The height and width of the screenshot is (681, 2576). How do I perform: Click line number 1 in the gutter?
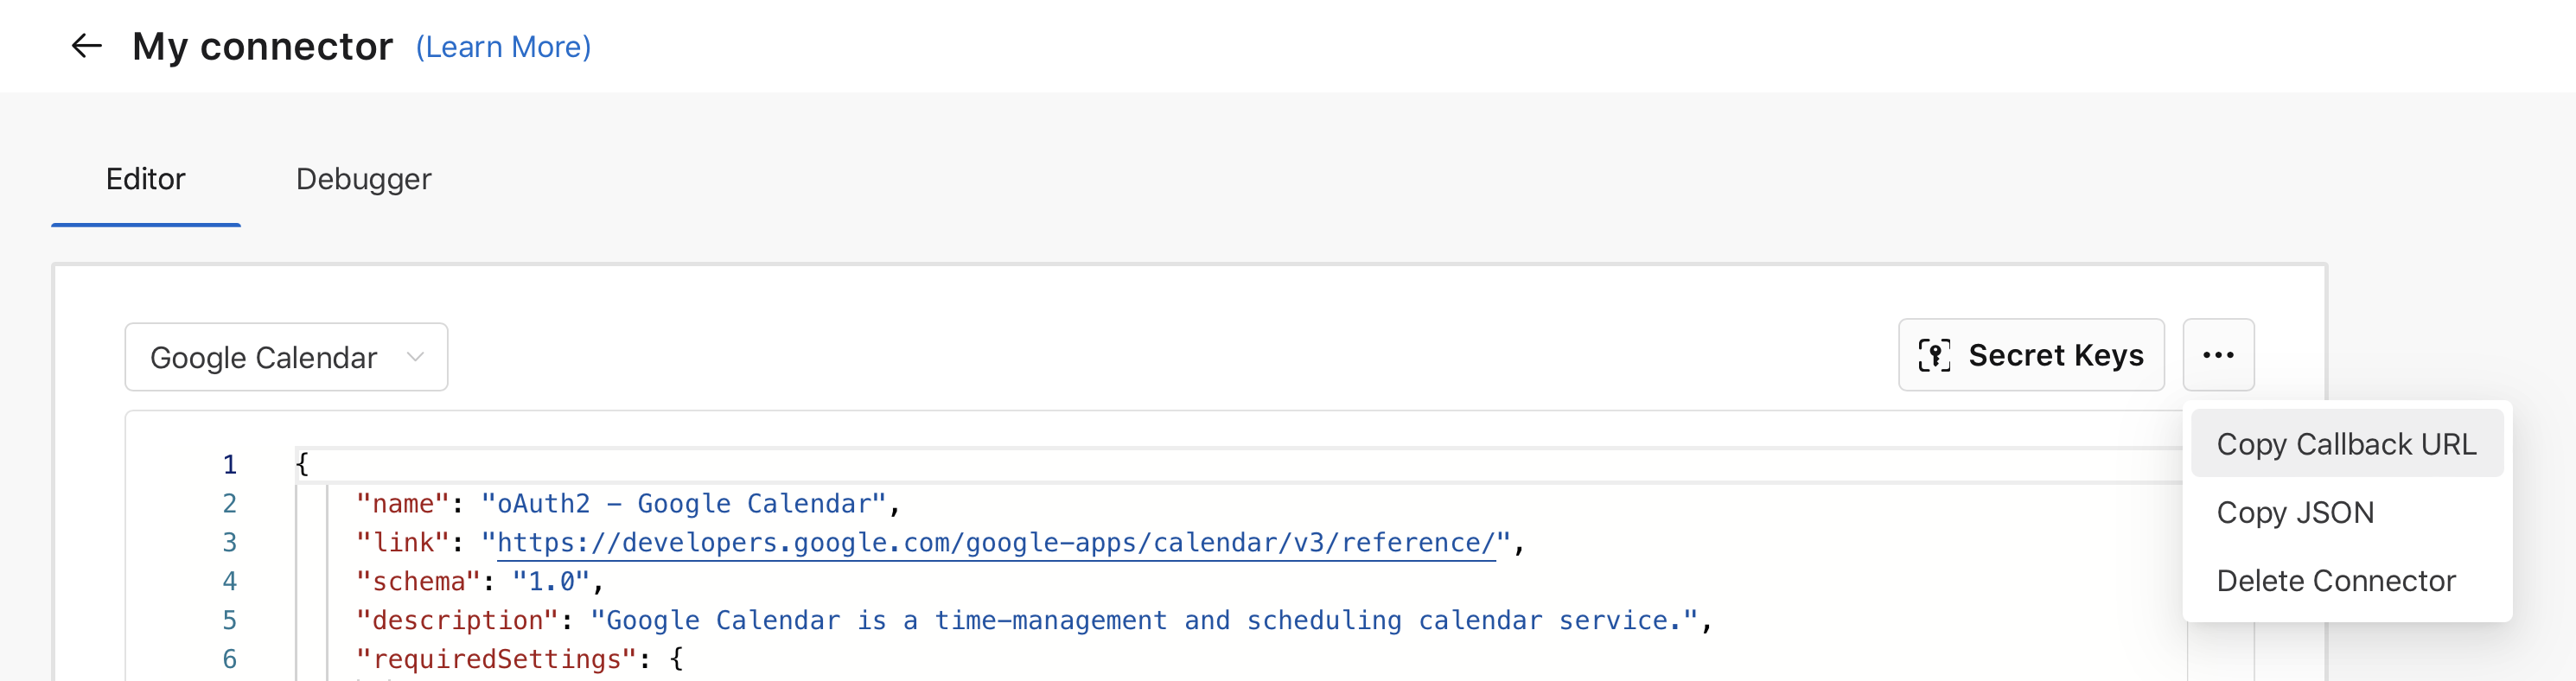(x=229, y=464)
